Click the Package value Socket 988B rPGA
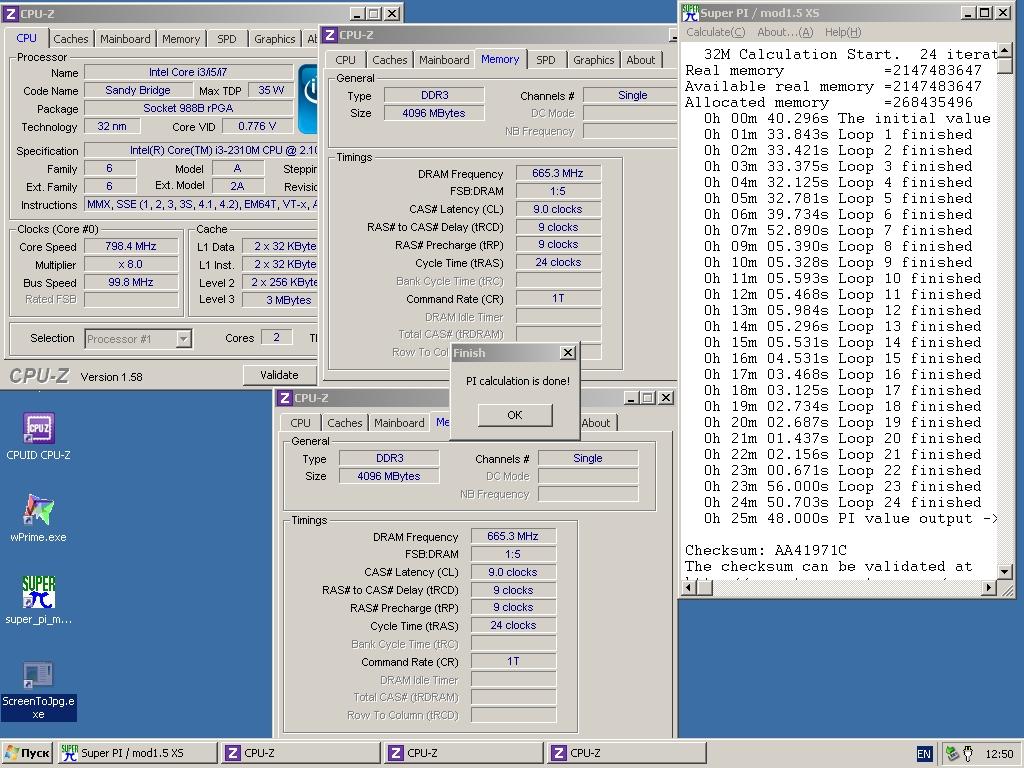Image resolution: width=1024 pixels, height=768 pixels. [x=188, y=108]
